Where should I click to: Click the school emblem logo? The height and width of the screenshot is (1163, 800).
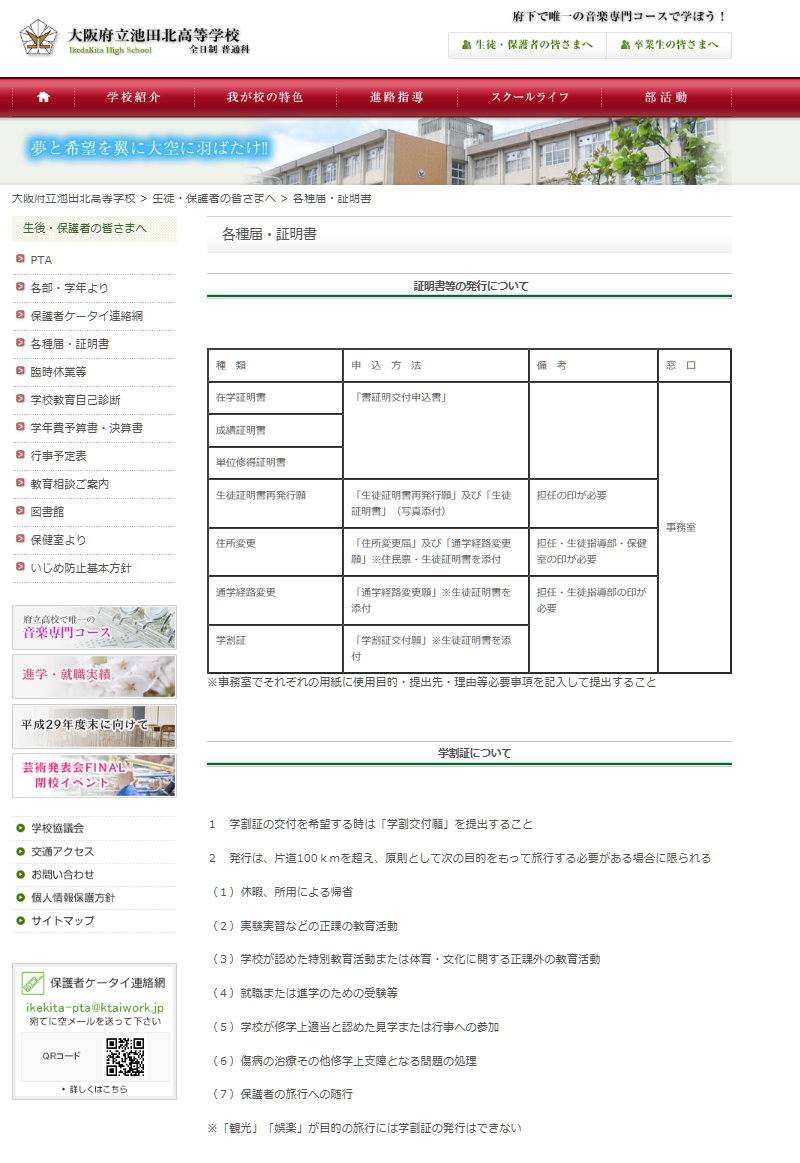click(x=38, y=37)
